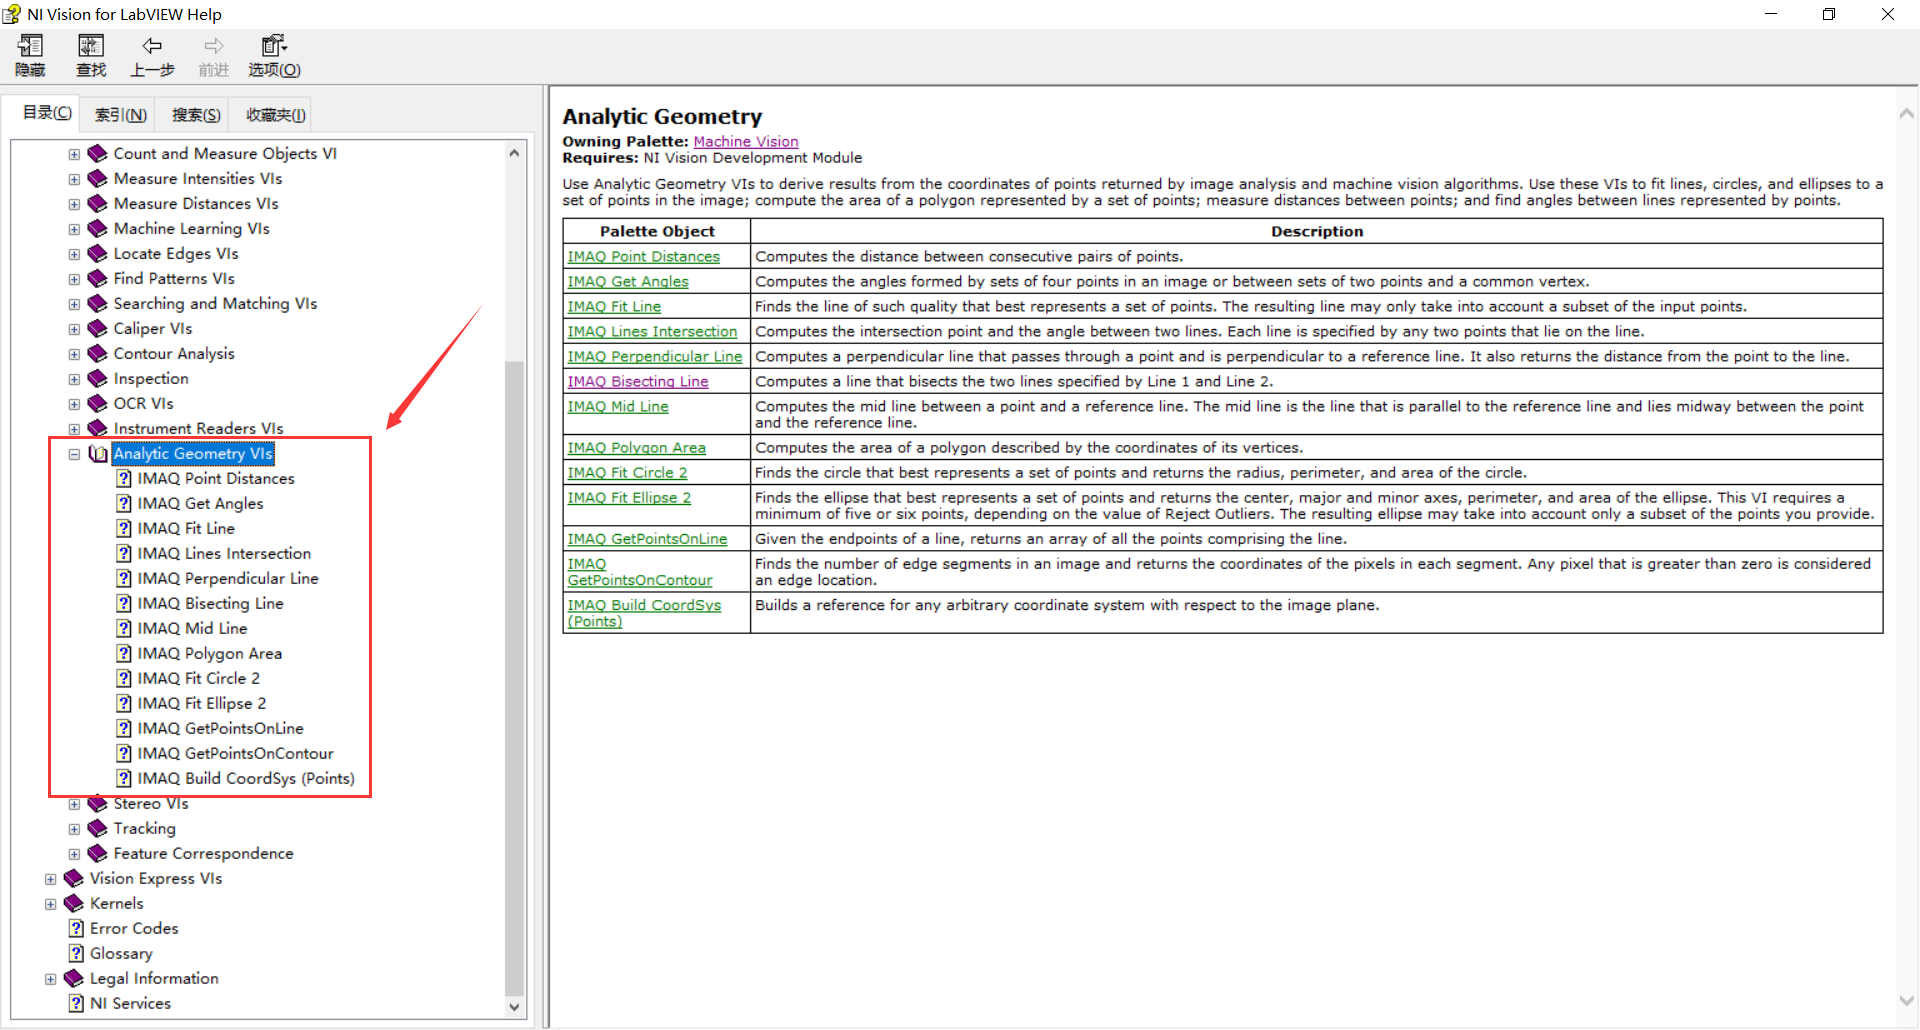This screenshot has height=1030, width=1920.
Task: Expand the Count and Measure Objects VI node
Action: (74, 154)
